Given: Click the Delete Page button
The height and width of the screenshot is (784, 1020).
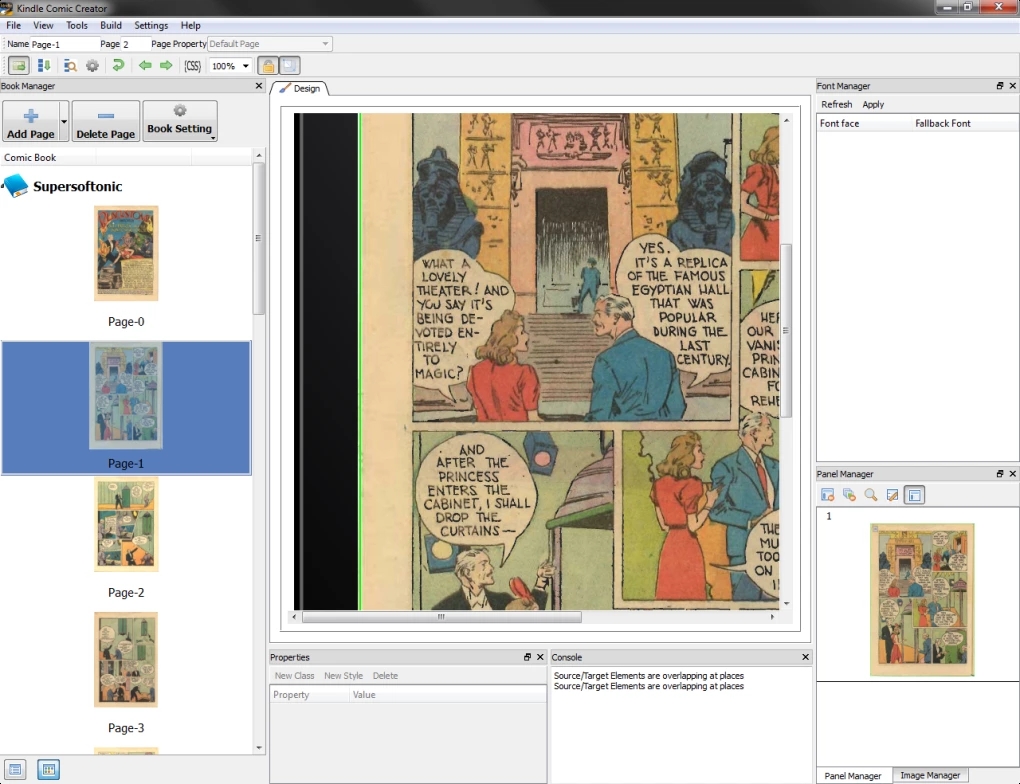Looking at the screenshot, I should tap(106, 121).
